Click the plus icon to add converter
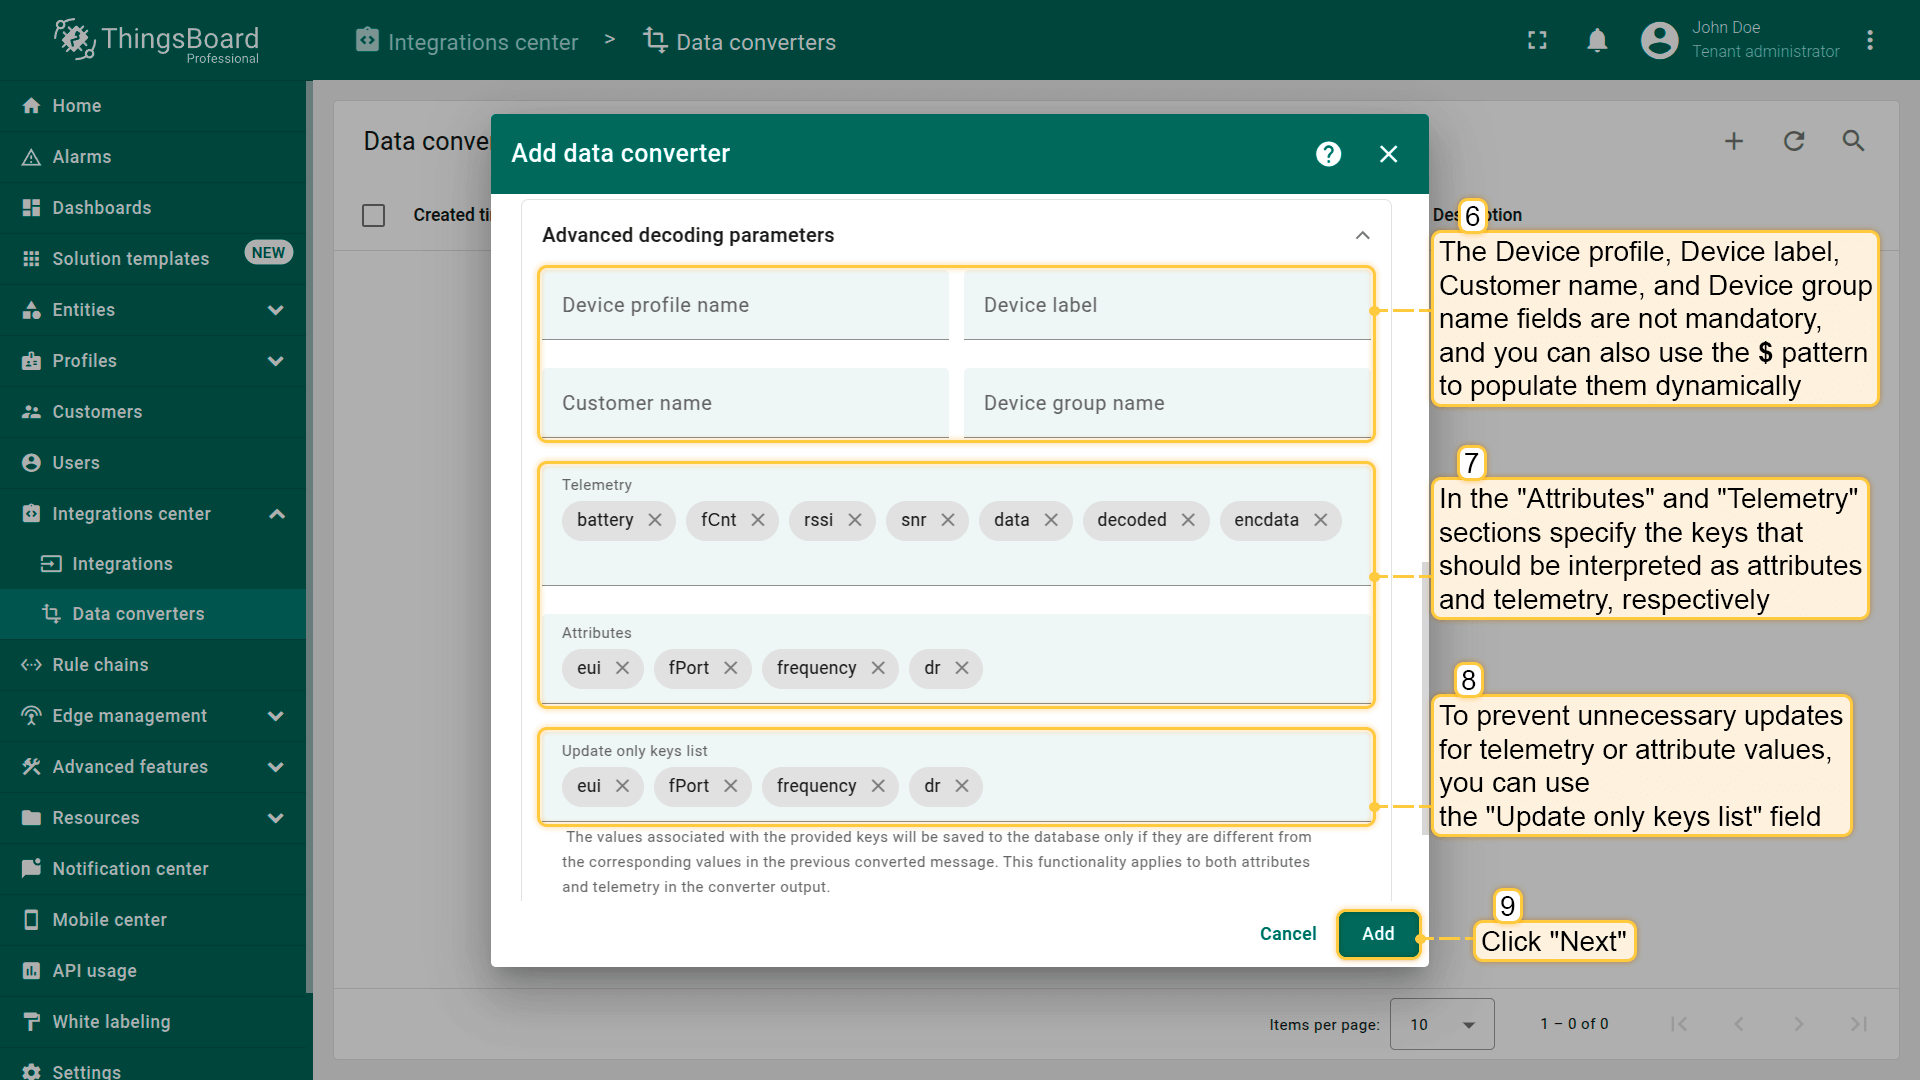Viewport: 1920px width, 1080px height. [x=1734, y=141]
